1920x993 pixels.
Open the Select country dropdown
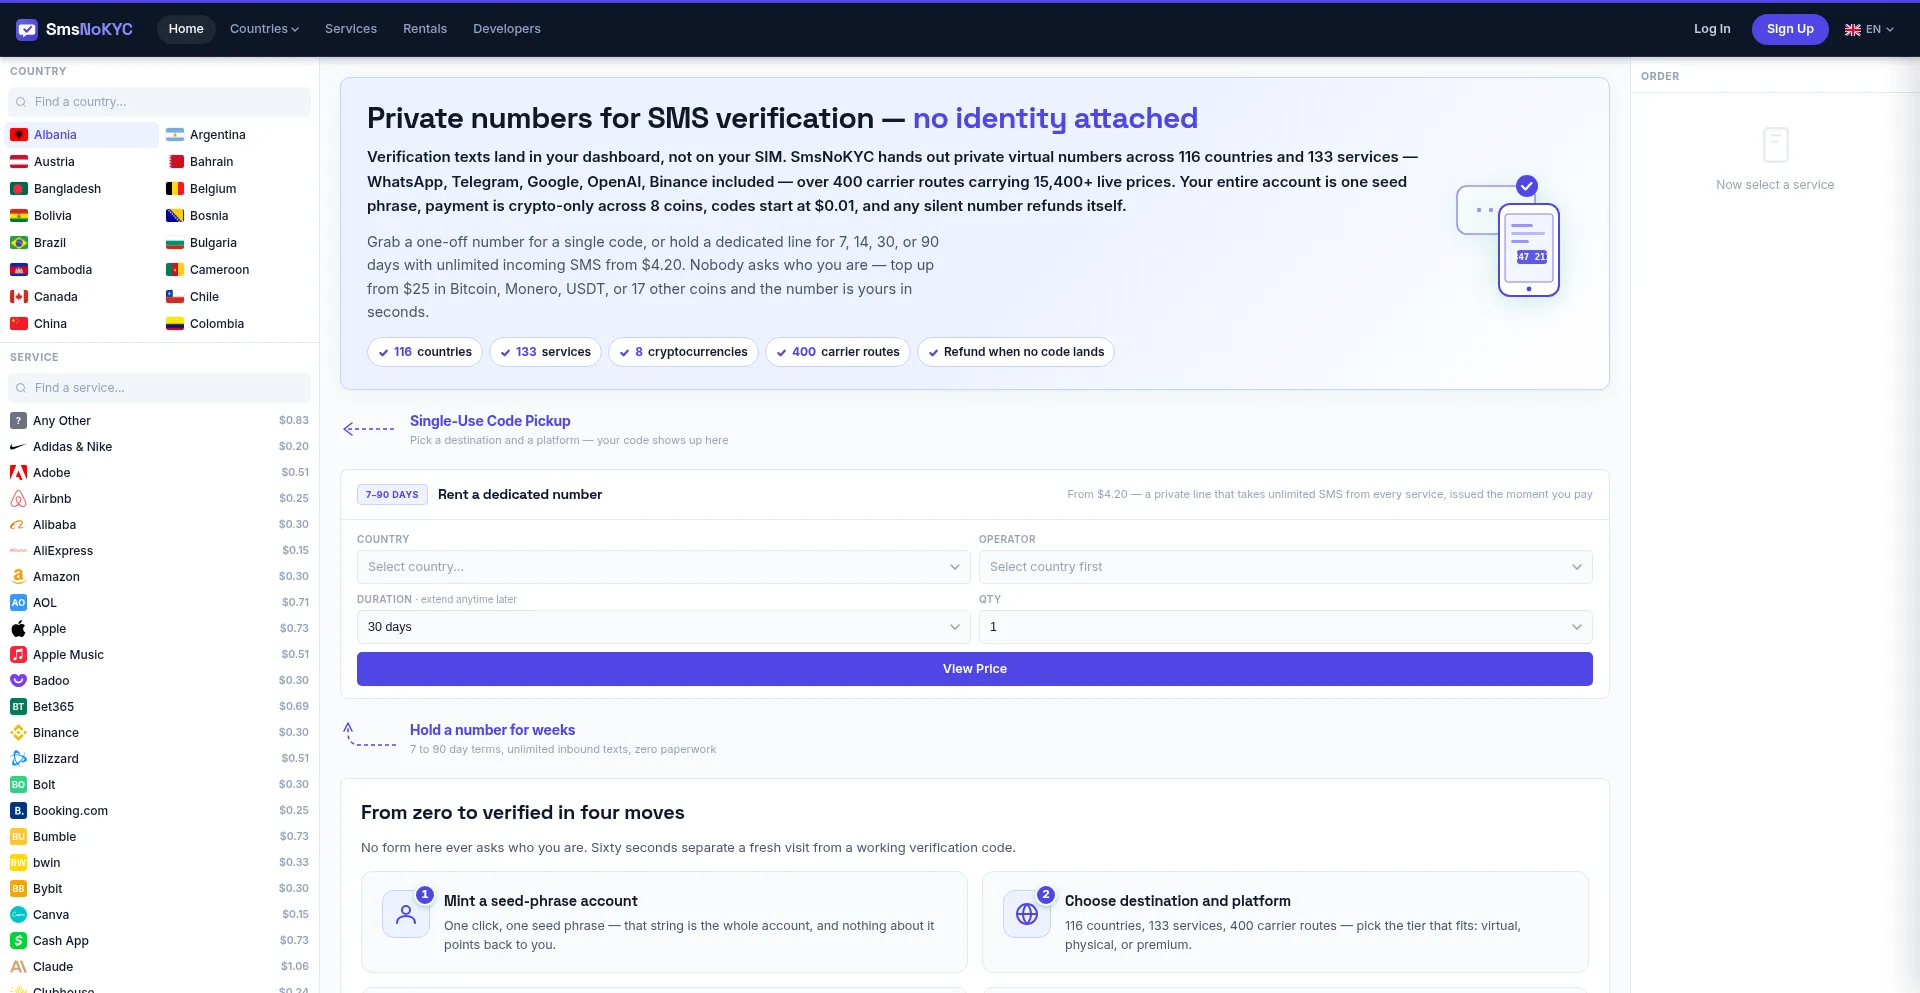click(664, 567)
